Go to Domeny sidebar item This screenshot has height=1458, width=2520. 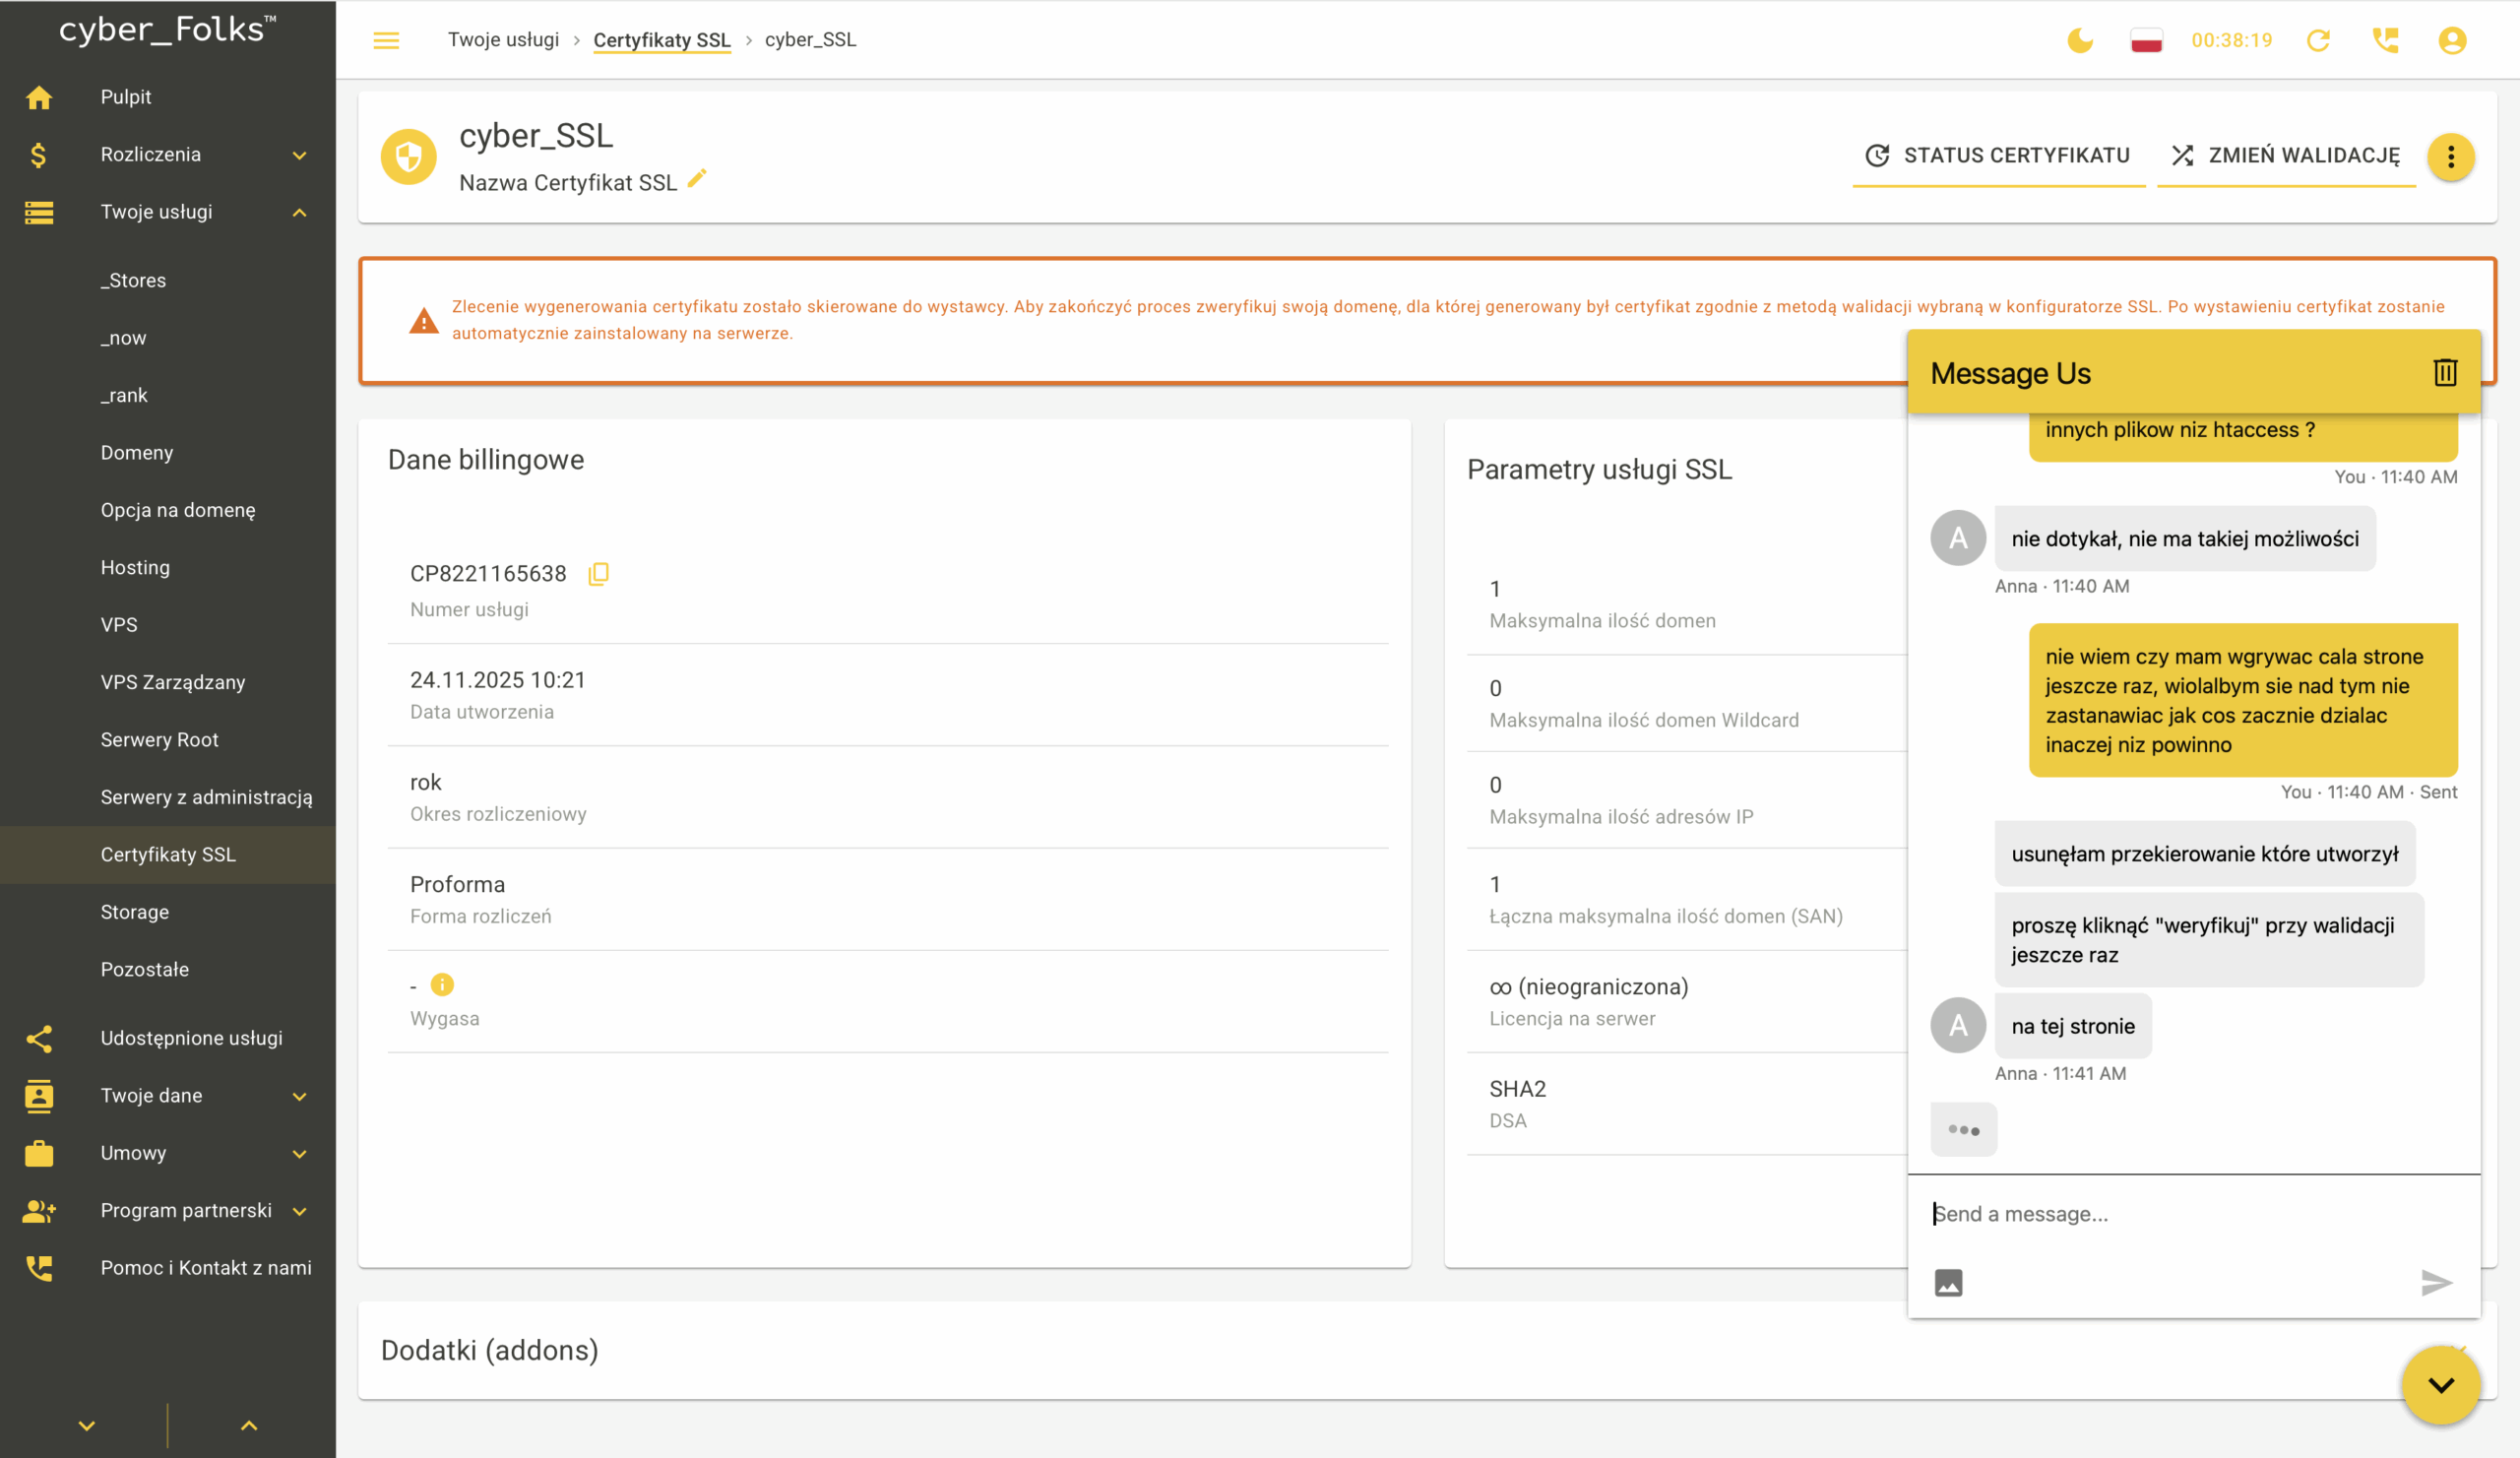(137, 452)
